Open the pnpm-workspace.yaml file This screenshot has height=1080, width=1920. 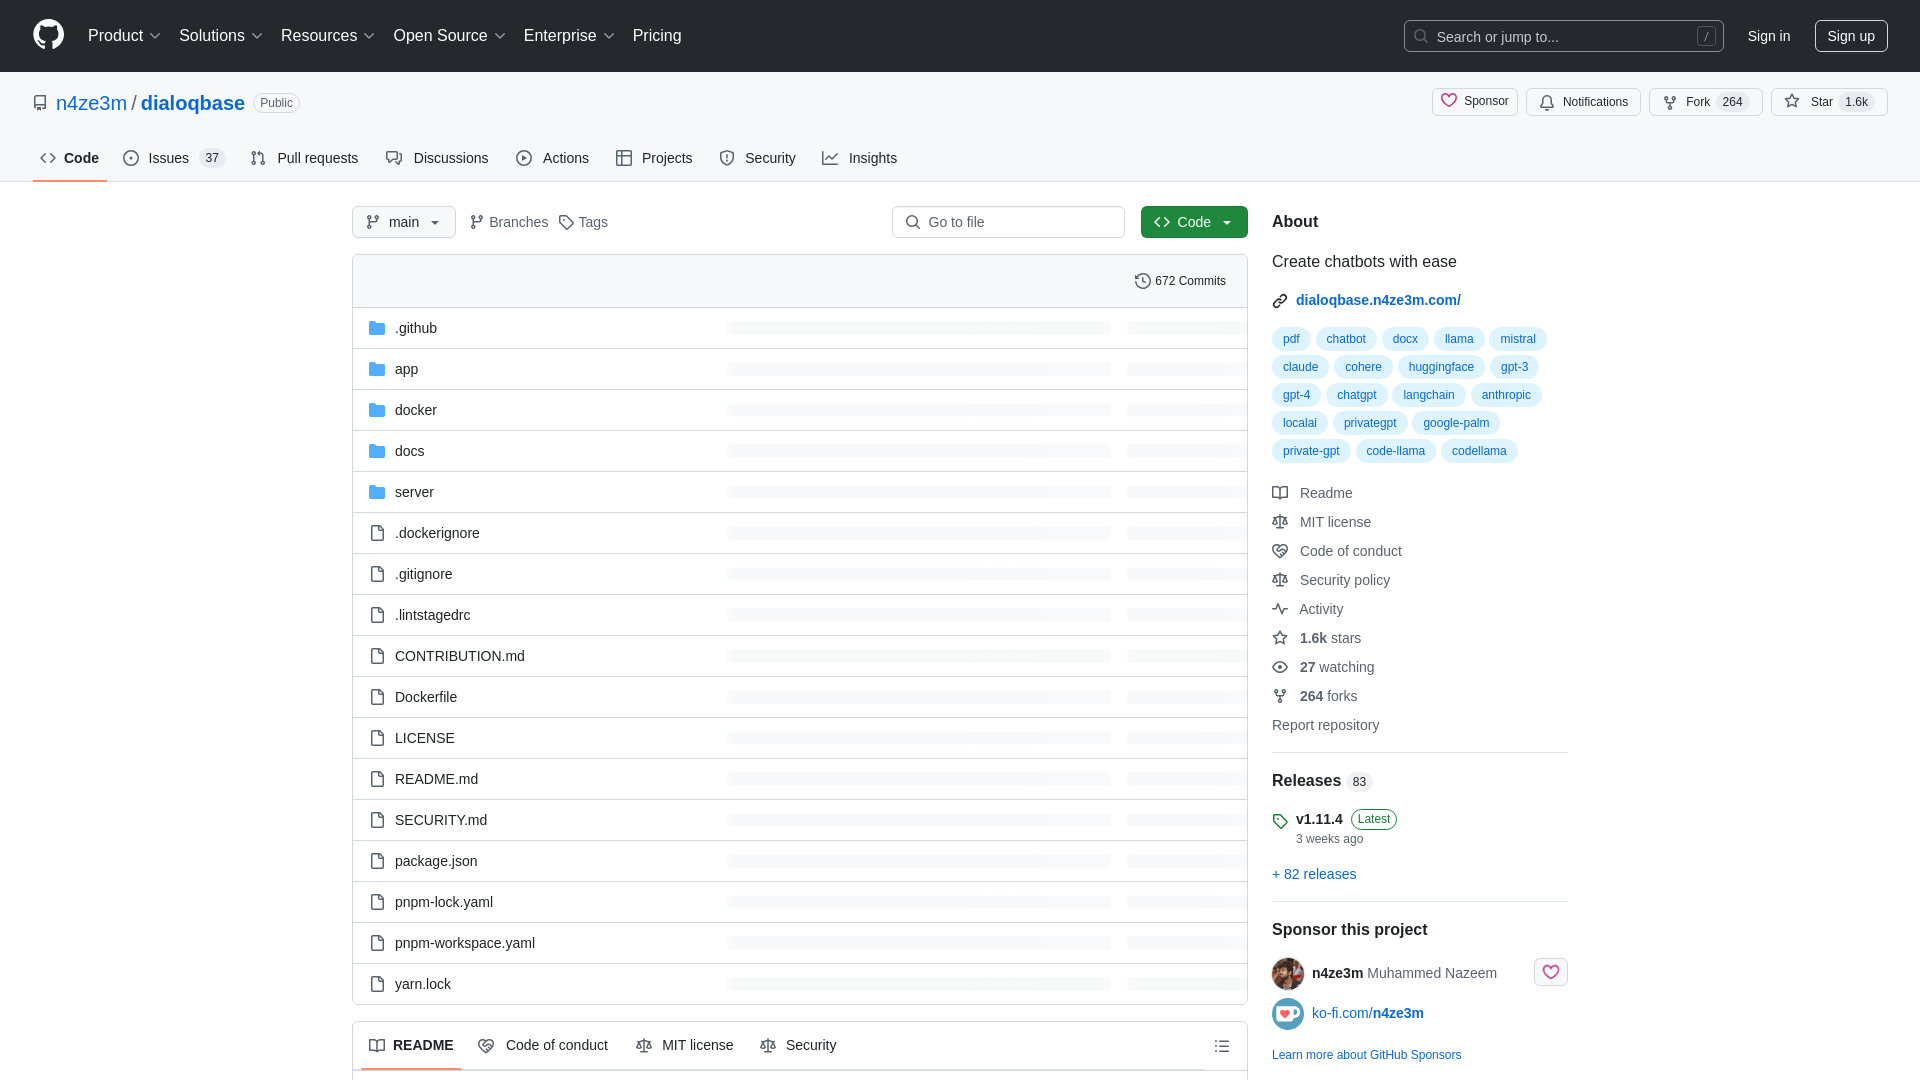click(465, 943)
